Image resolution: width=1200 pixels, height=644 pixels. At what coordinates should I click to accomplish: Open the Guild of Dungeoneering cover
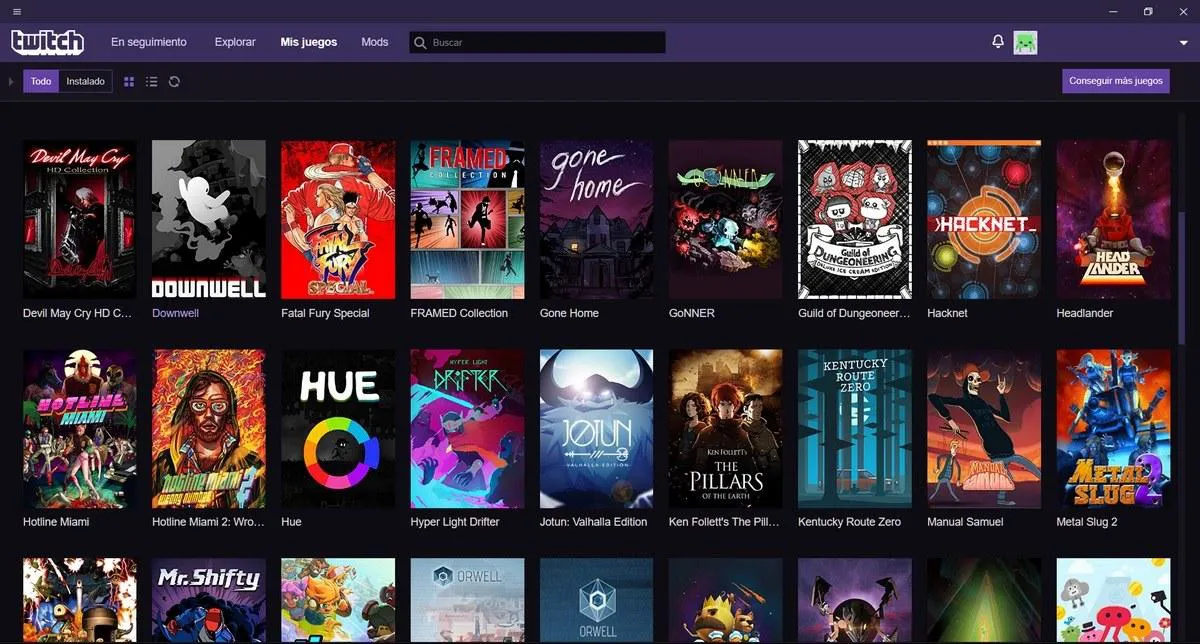click(x=855, y=219)
